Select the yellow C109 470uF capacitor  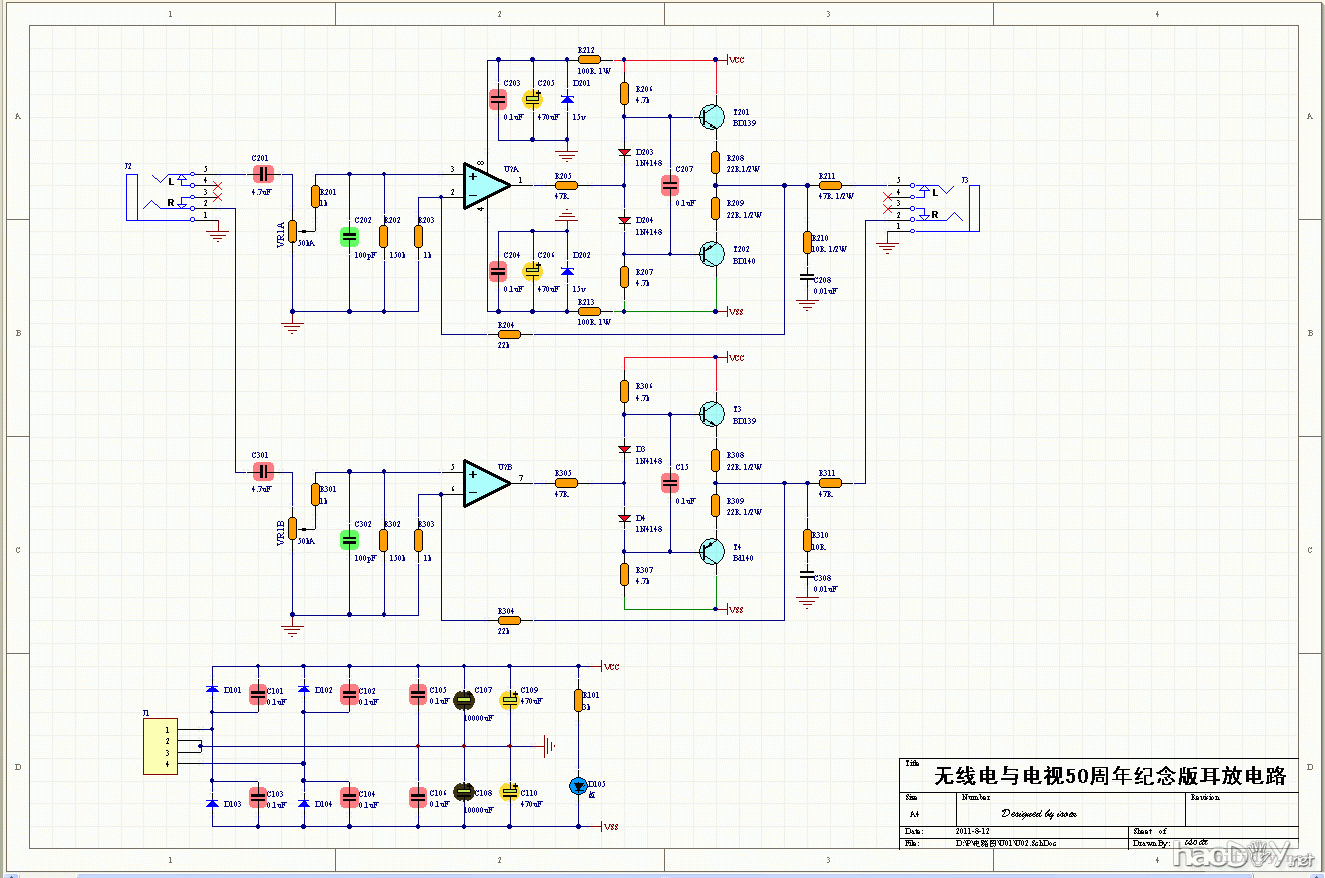click(509, 700)
